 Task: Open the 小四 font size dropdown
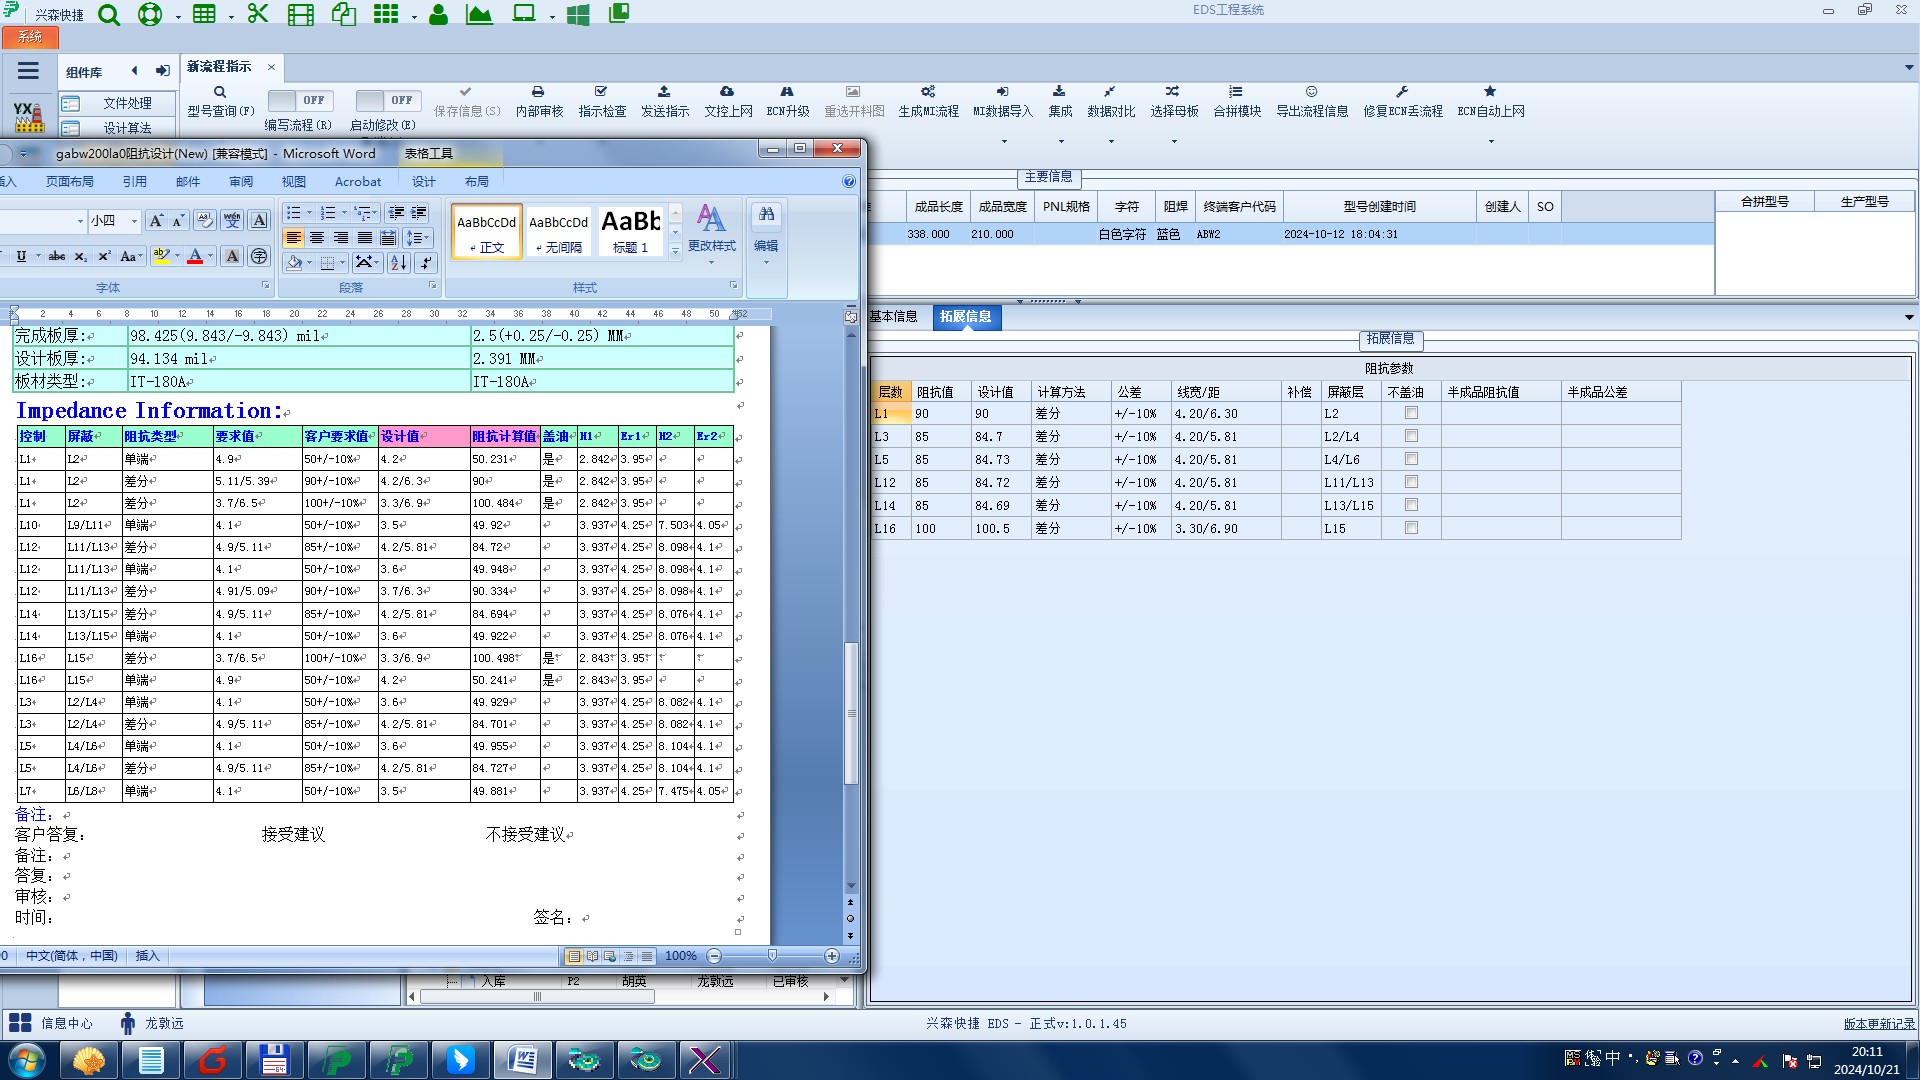[134, 221]
